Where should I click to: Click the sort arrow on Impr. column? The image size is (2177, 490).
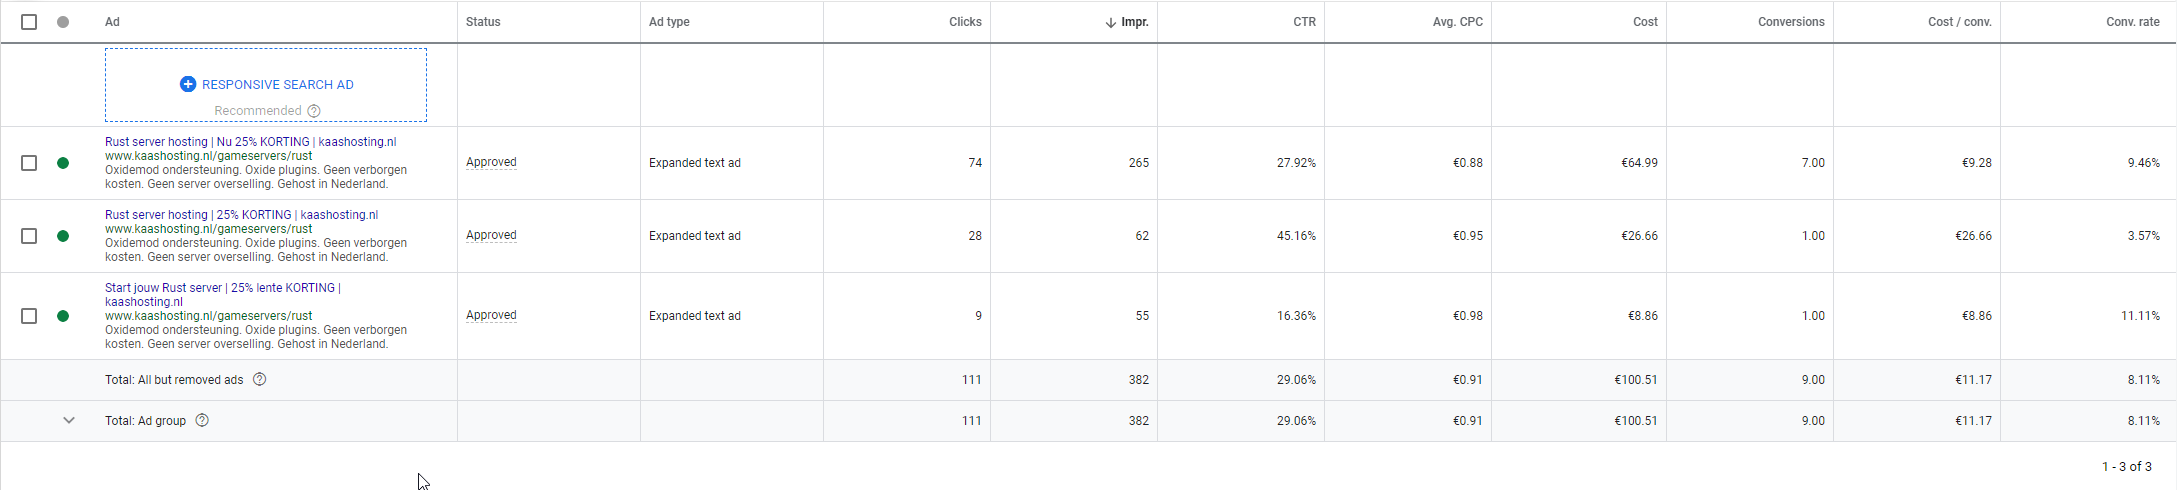click(x=1110, y=22)
